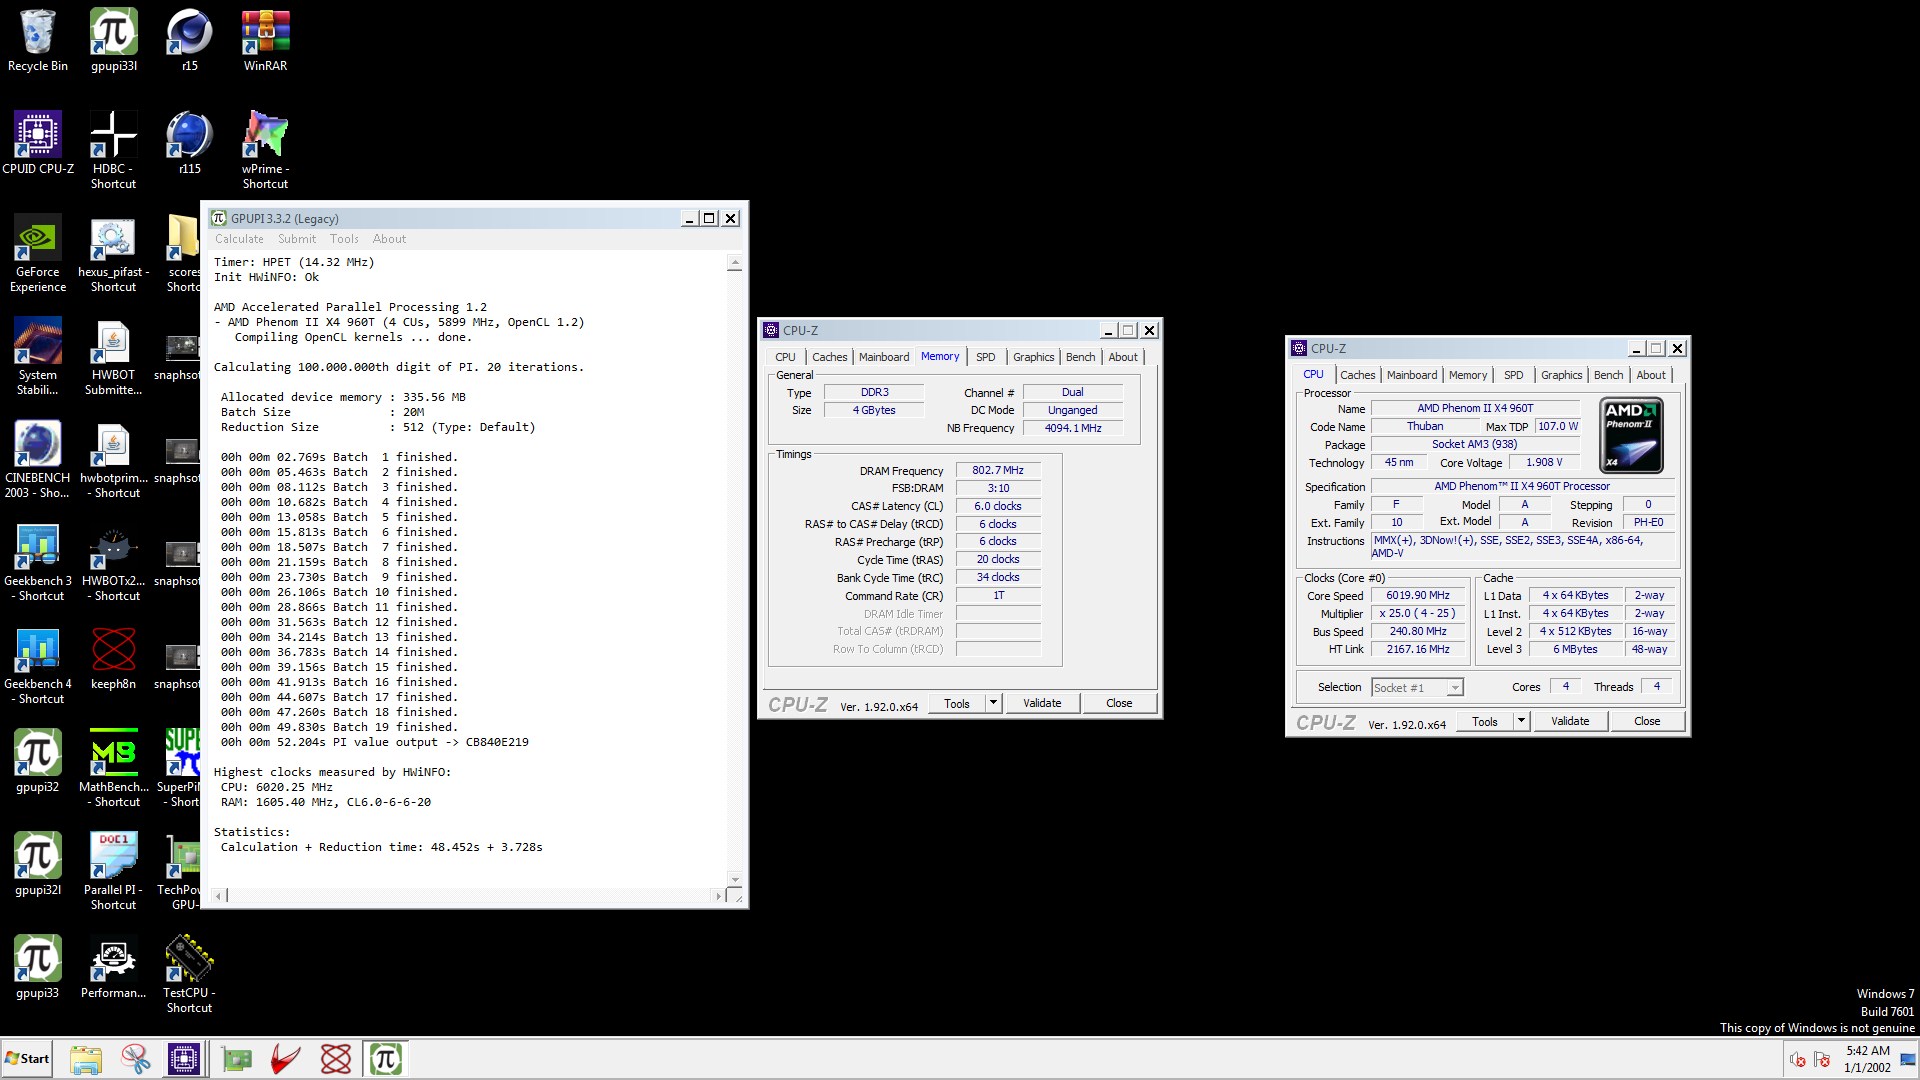The image size is (1920, 1080).
Task: Open the Tools menu in GPUPI
Action: pos(344,239)
